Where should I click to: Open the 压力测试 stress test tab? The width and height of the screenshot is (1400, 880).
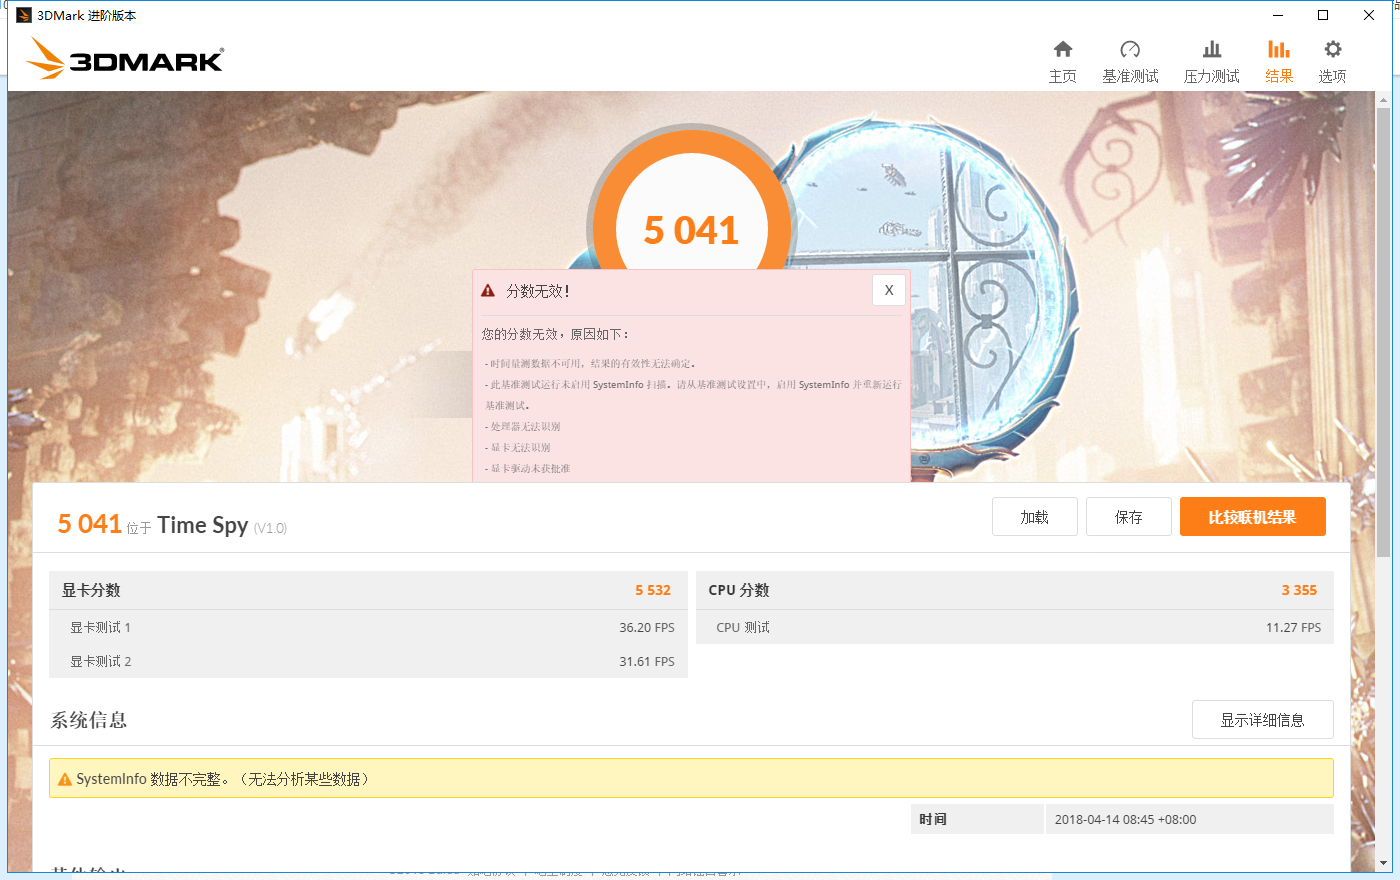[x=1211, y=62]
